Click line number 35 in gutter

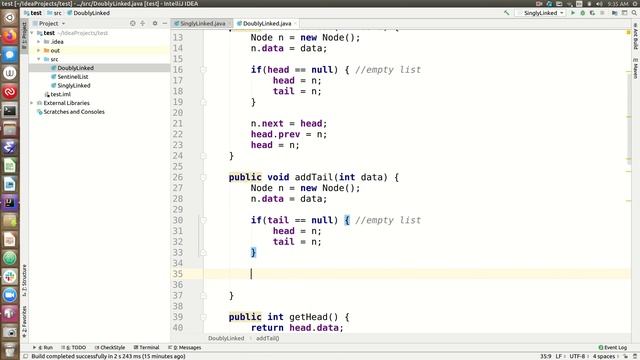(178, 274)
